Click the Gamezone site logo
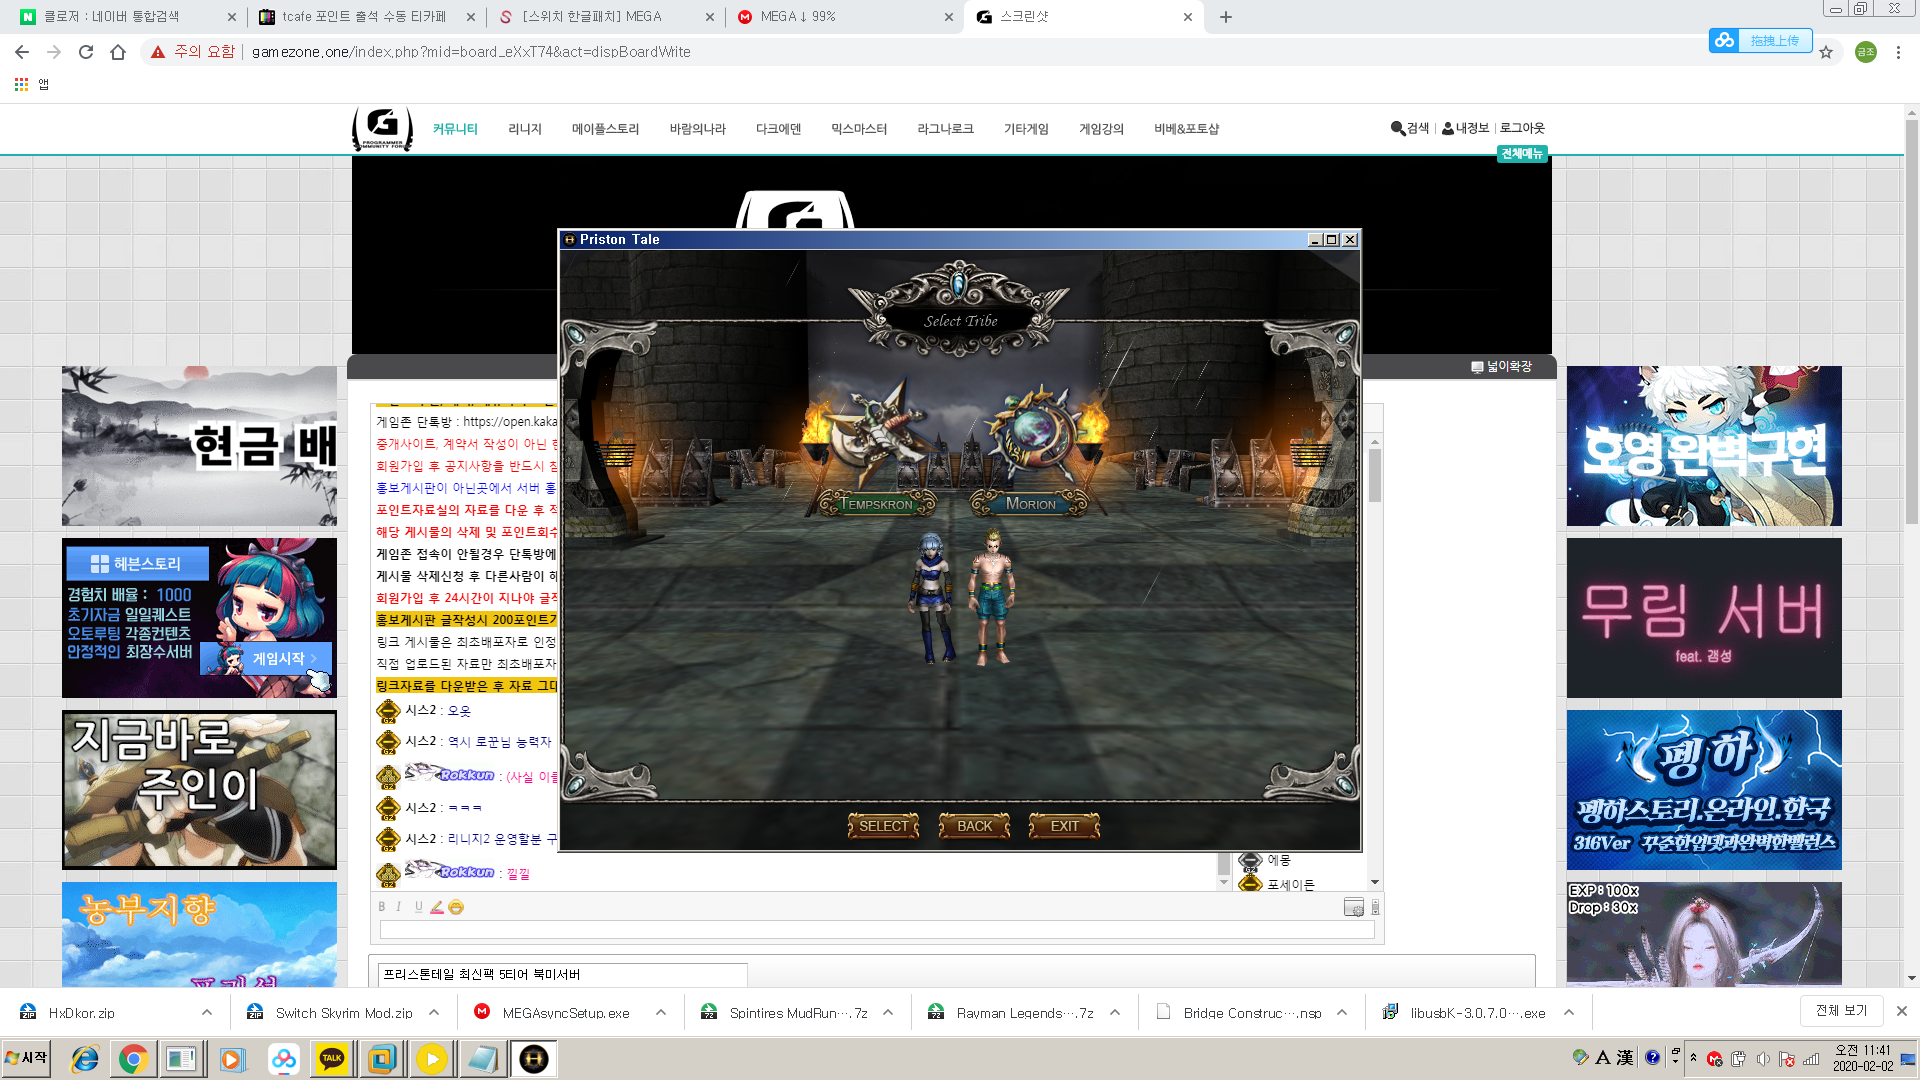1920x1080 pixels. pyautogui.click(x=382, y=128)
